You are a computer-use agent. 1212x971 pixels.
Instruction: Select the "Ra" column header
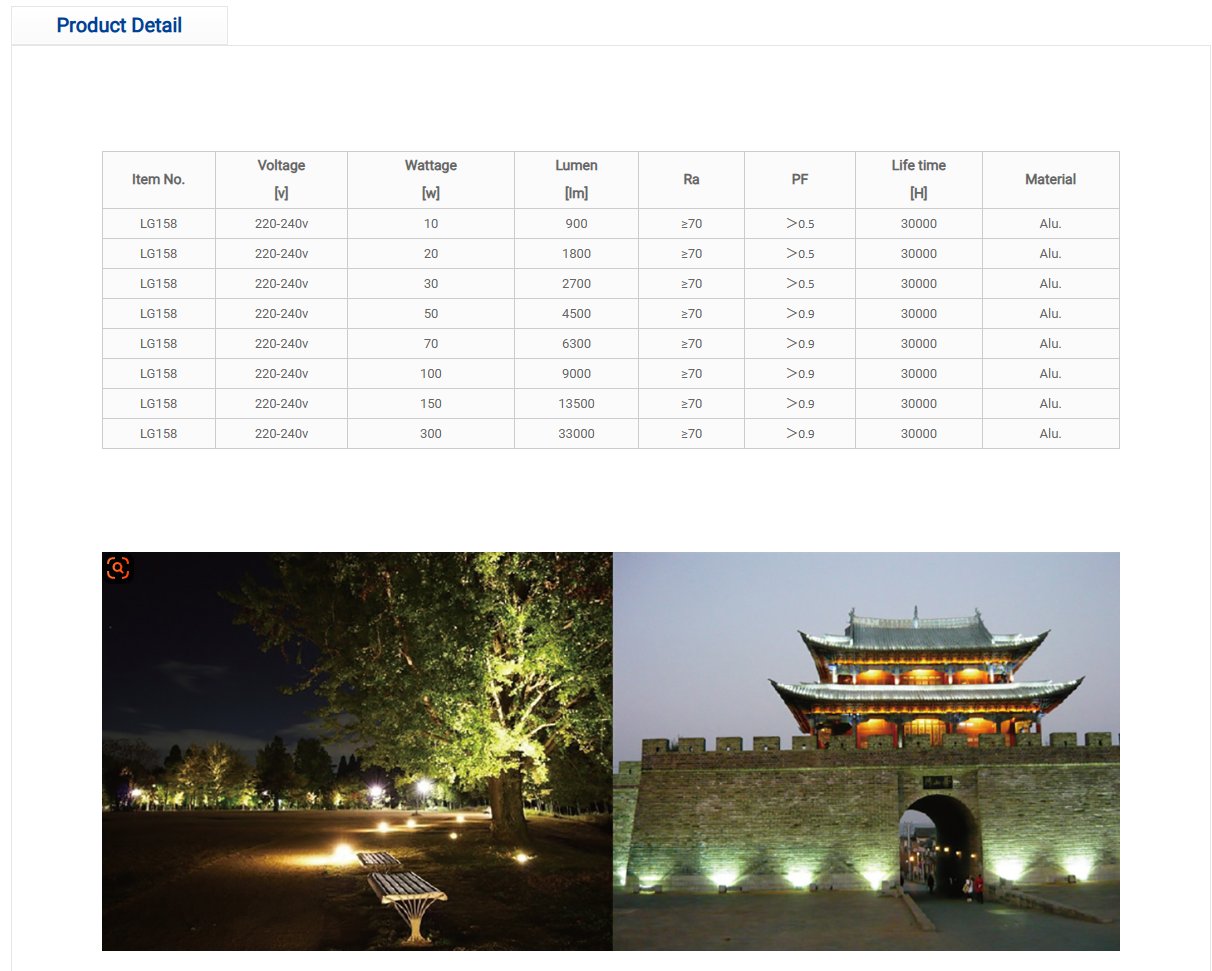click(691, 180)
